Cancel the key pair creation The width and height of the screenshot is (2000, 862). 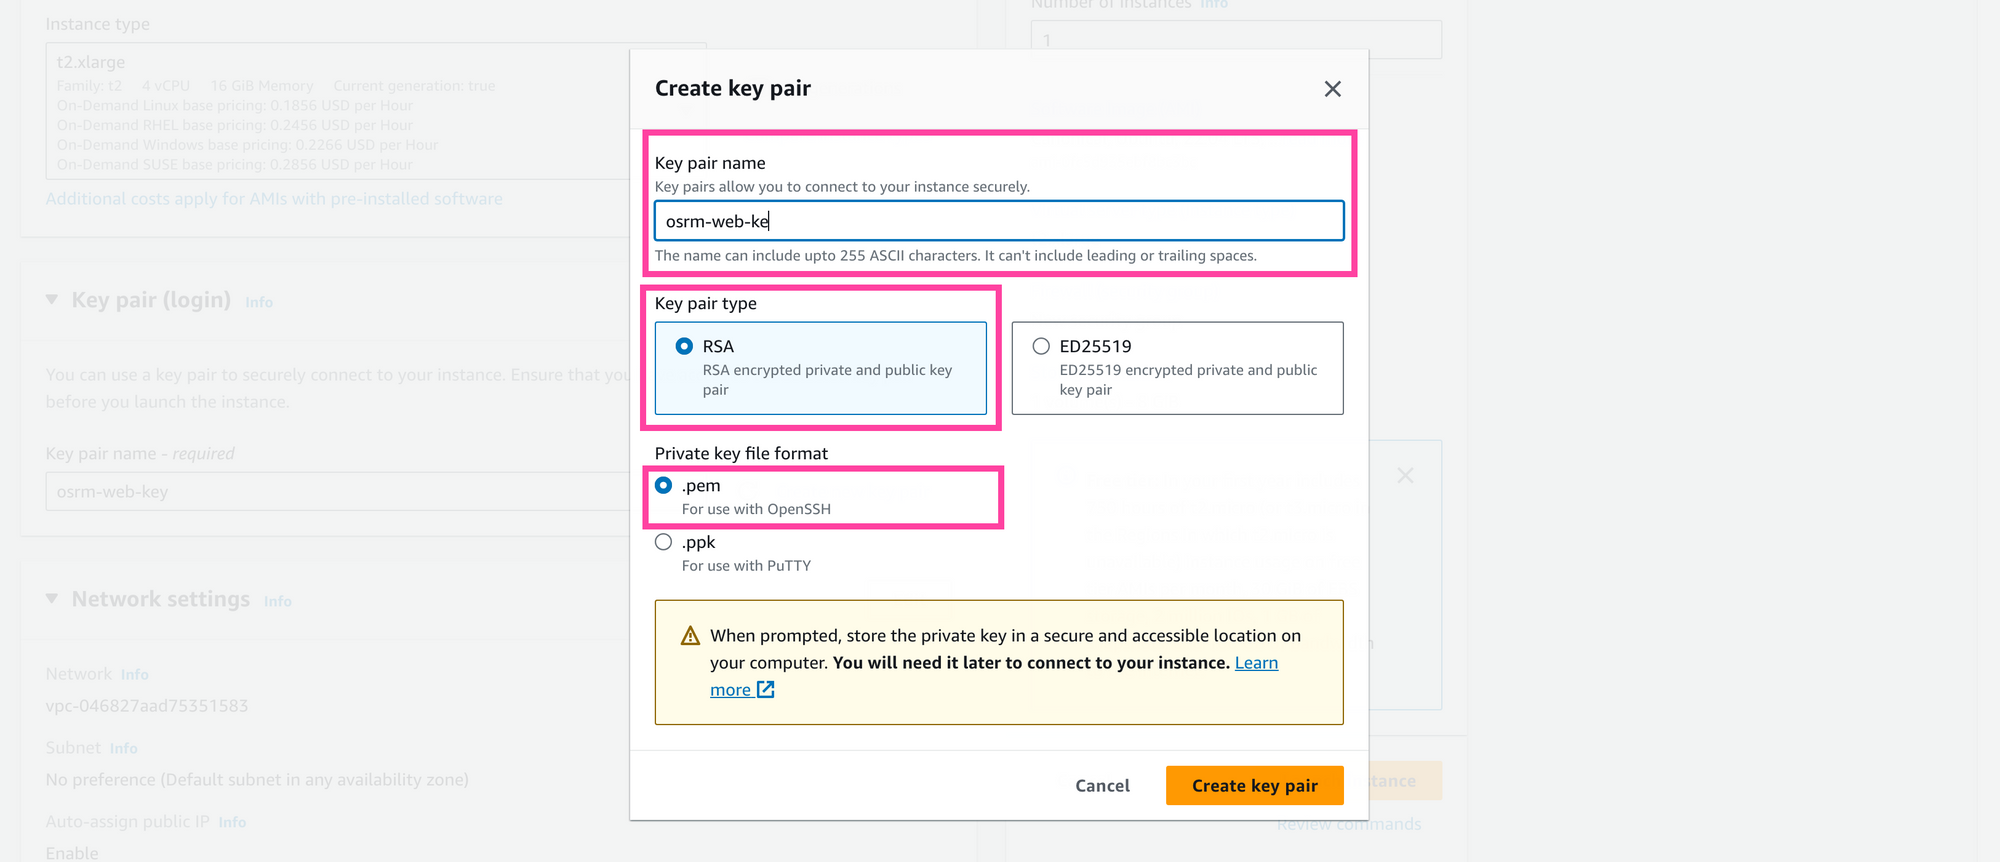click(x=1101, y=785)
